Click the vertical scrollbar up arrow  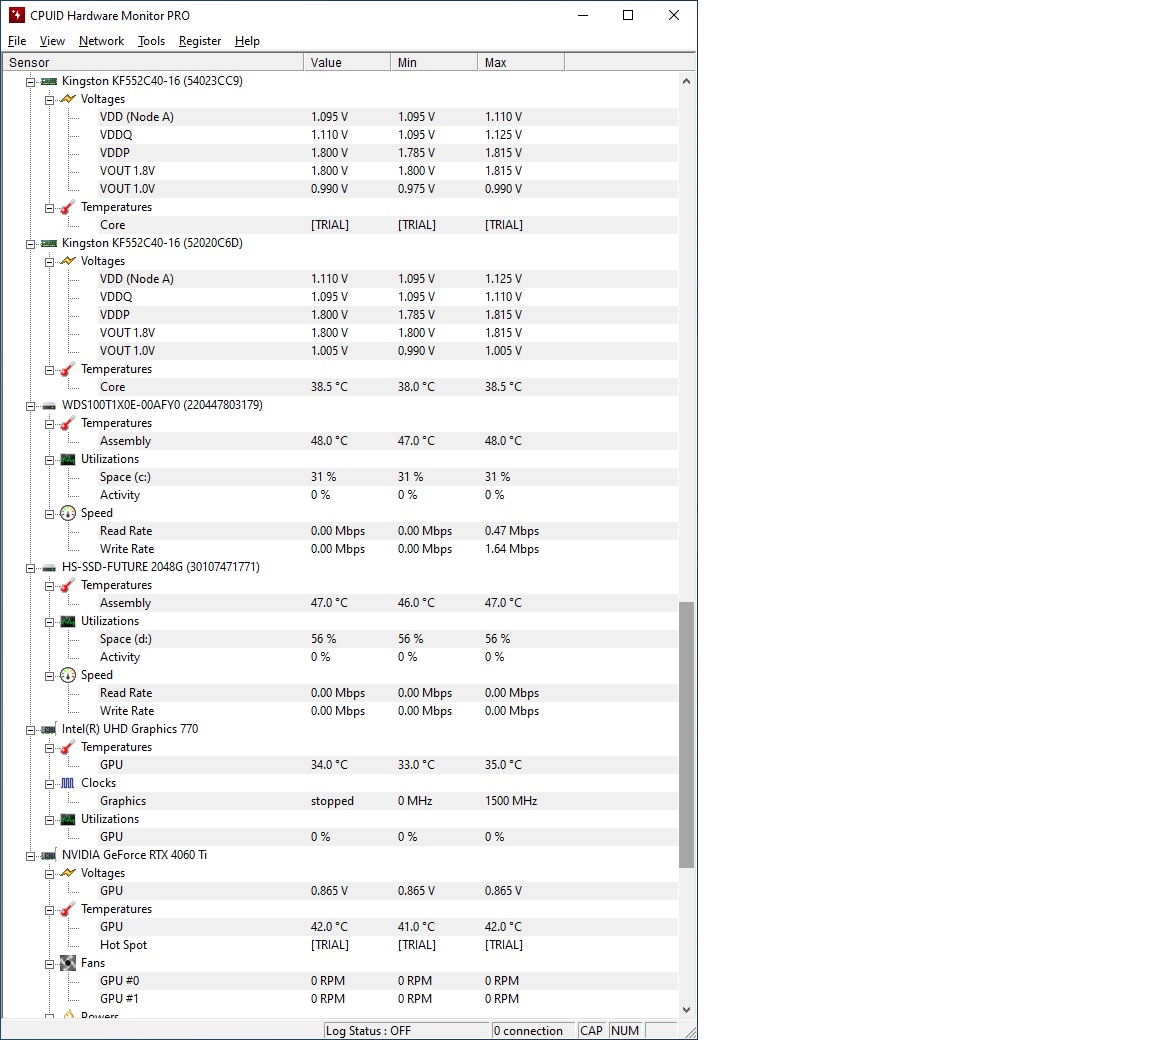click(x=686, y=81)
